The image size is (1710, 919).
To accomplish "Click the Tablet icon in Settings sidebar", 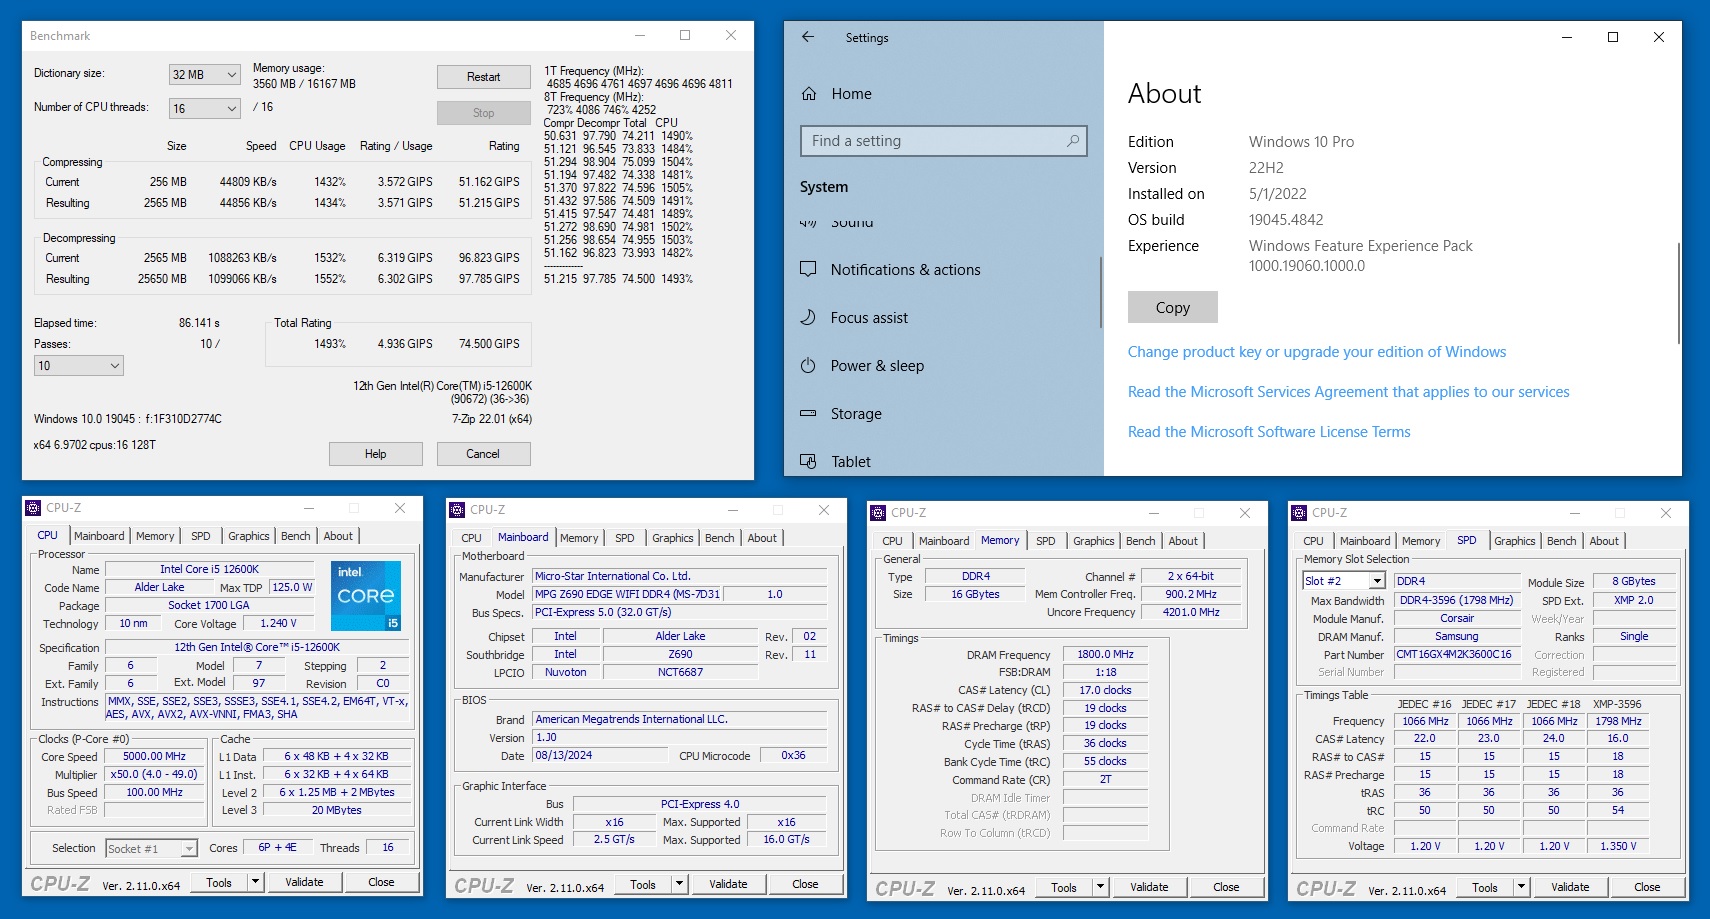I will 809,461.
